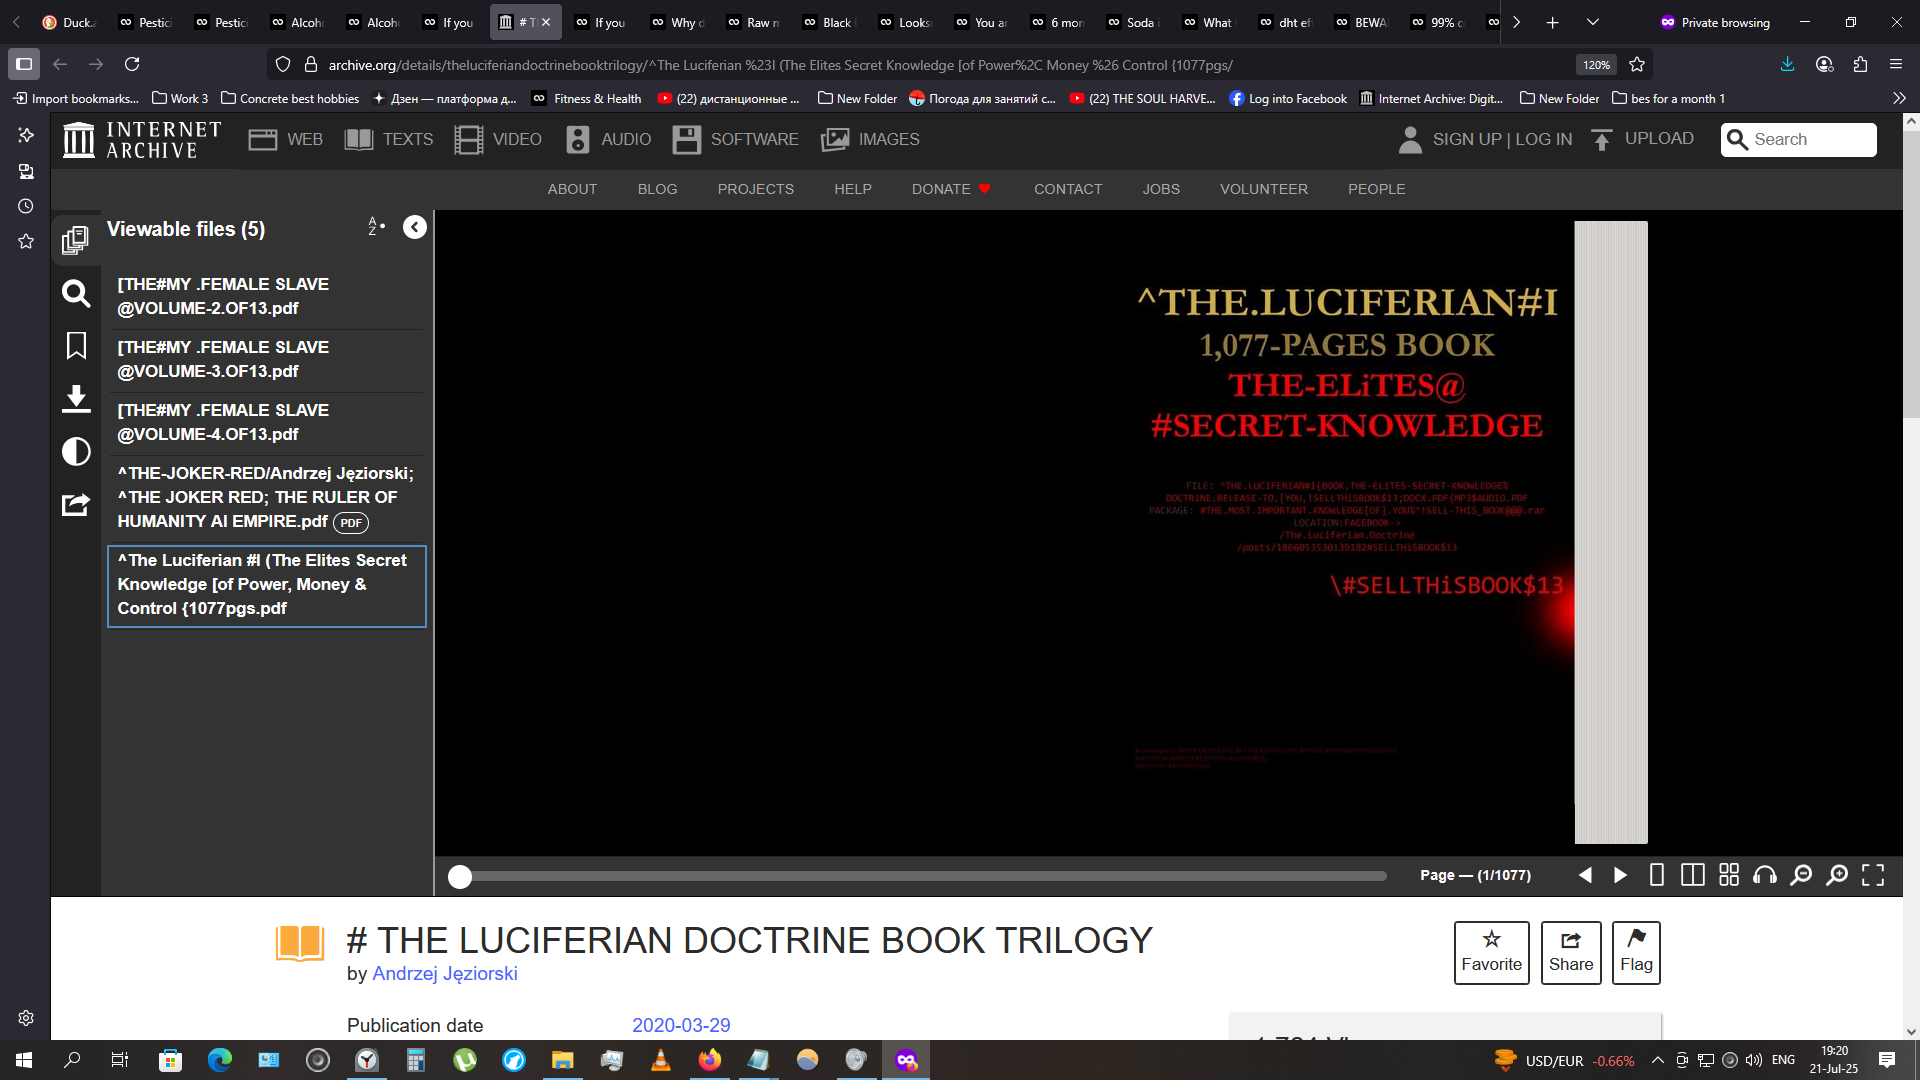
Task: Open FEMALE SLAVE VOLUME-4.OF13.pdf
Action: click(266, 423)
